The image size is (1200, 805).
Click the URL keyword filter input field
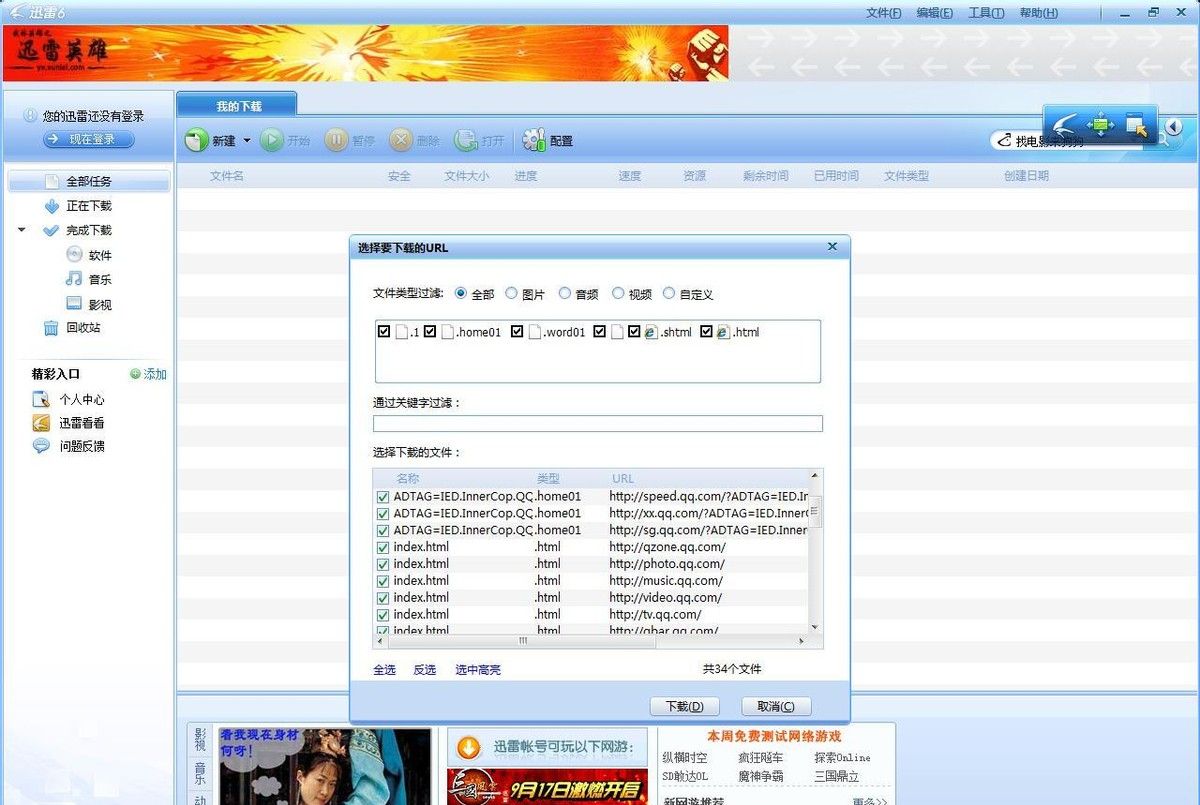point(597,423)
